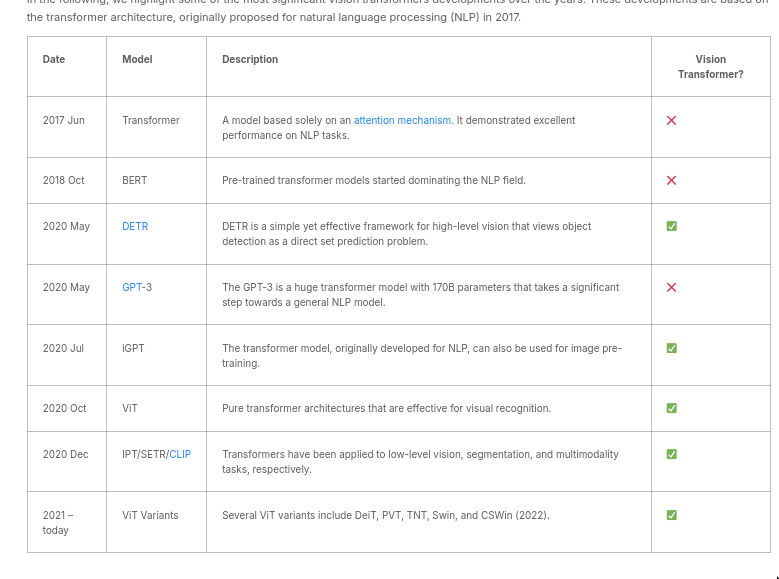
Task: Click the red X icon in Transformer row
Action: [671, 121]
